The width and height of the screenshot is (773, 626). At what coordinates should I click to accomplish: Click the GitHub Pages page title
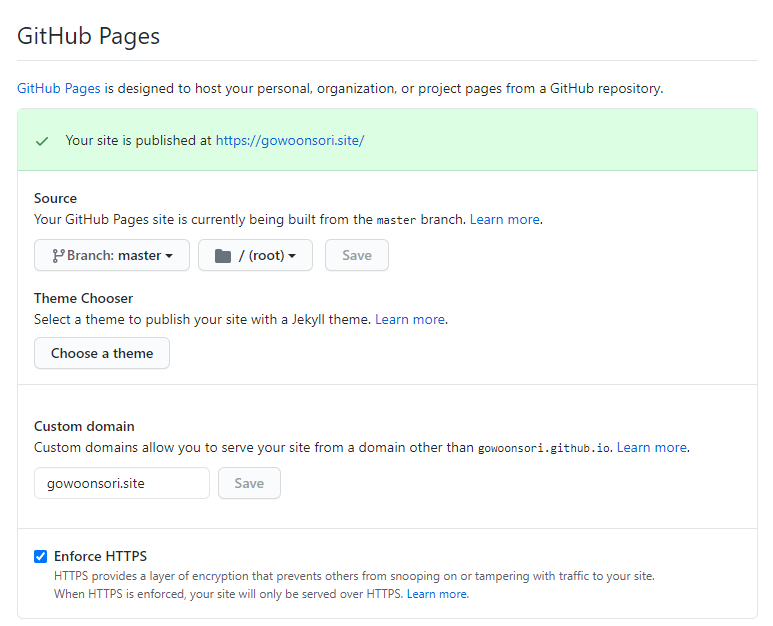point(88,36)
